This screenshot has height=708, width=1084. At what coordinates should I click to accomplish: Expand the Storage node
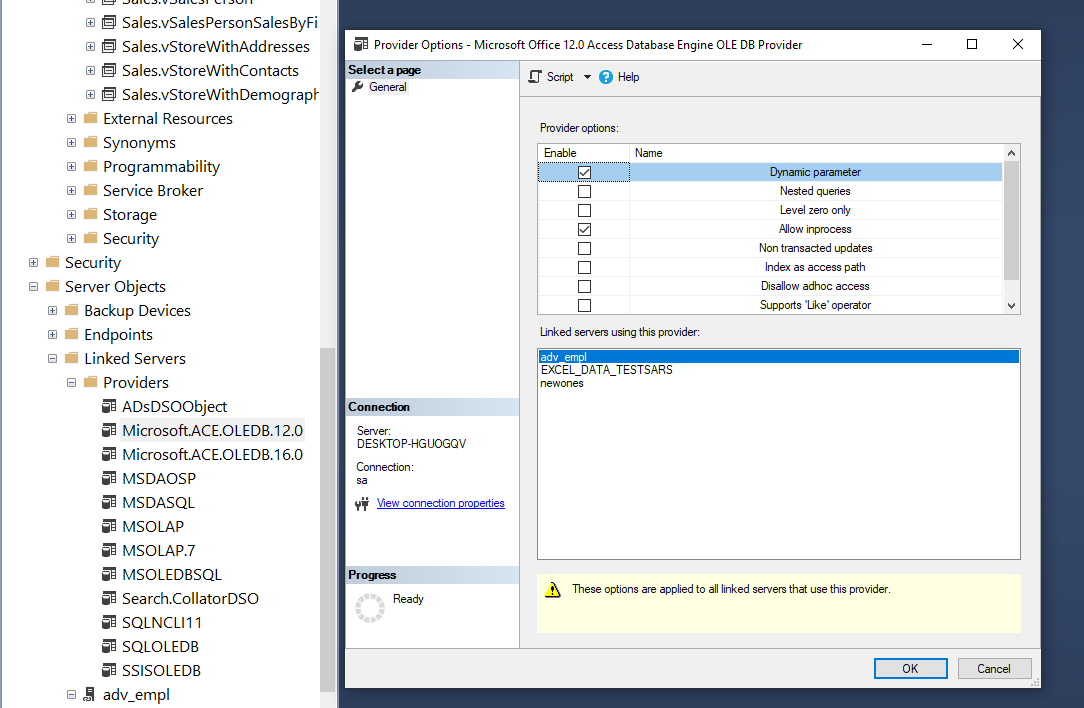(70, 214)
